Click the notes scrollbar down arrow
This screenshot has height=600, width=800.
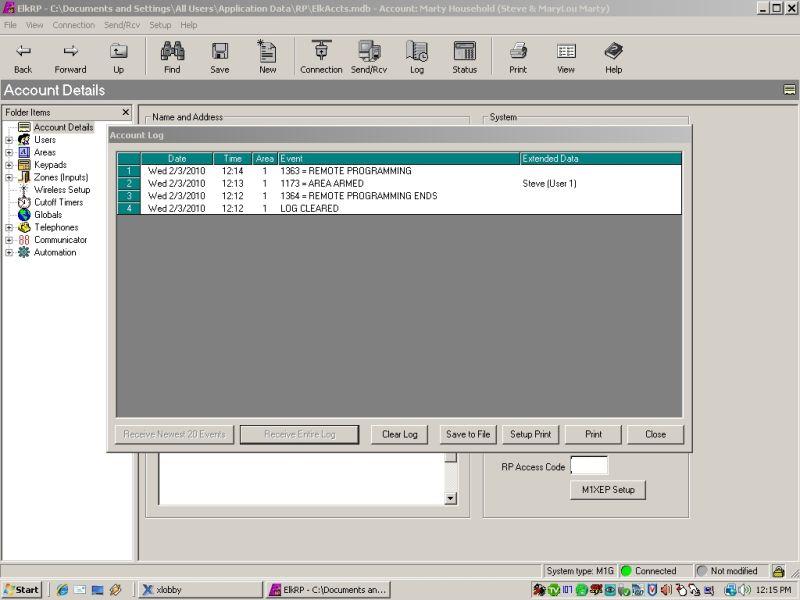tap(451, 498)
